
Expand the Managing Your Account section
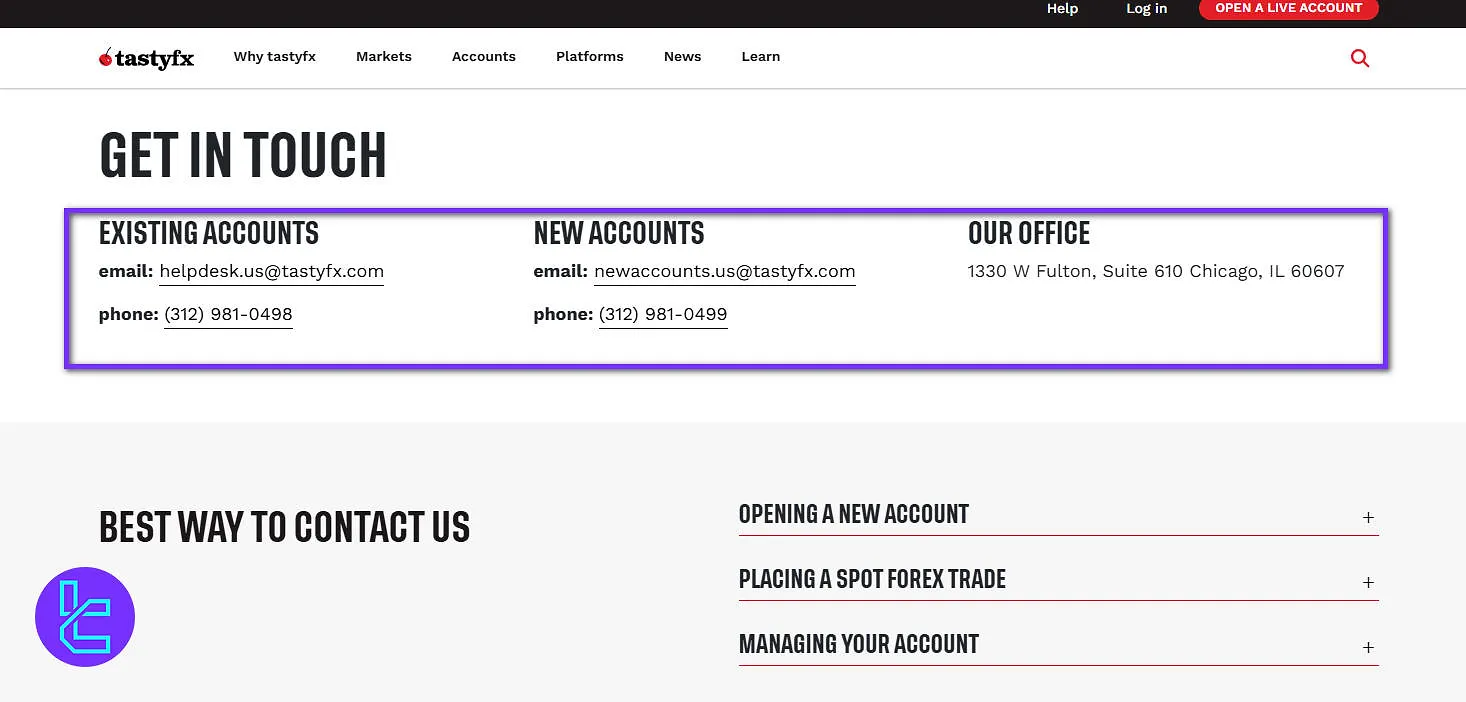point(1368,647)
